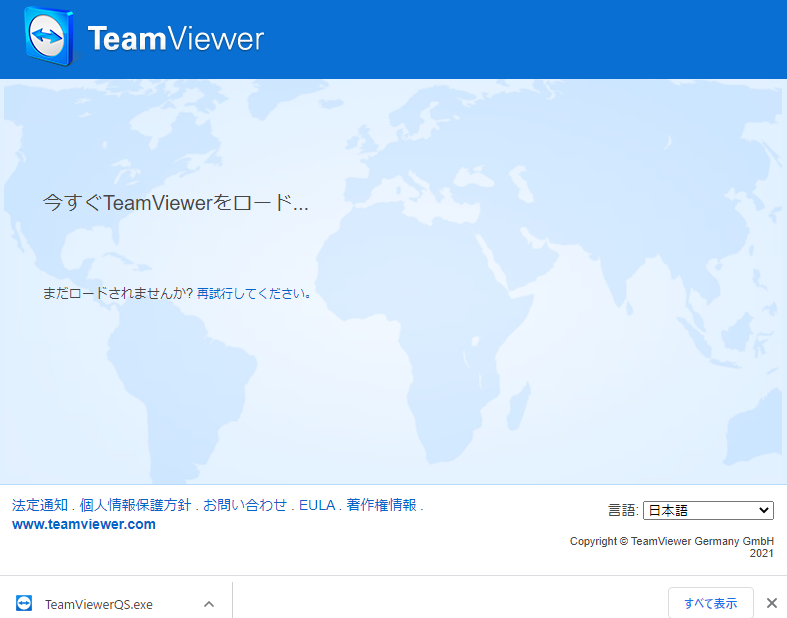Visit the www.teamviewer.com link

click(x=84, y=524)
